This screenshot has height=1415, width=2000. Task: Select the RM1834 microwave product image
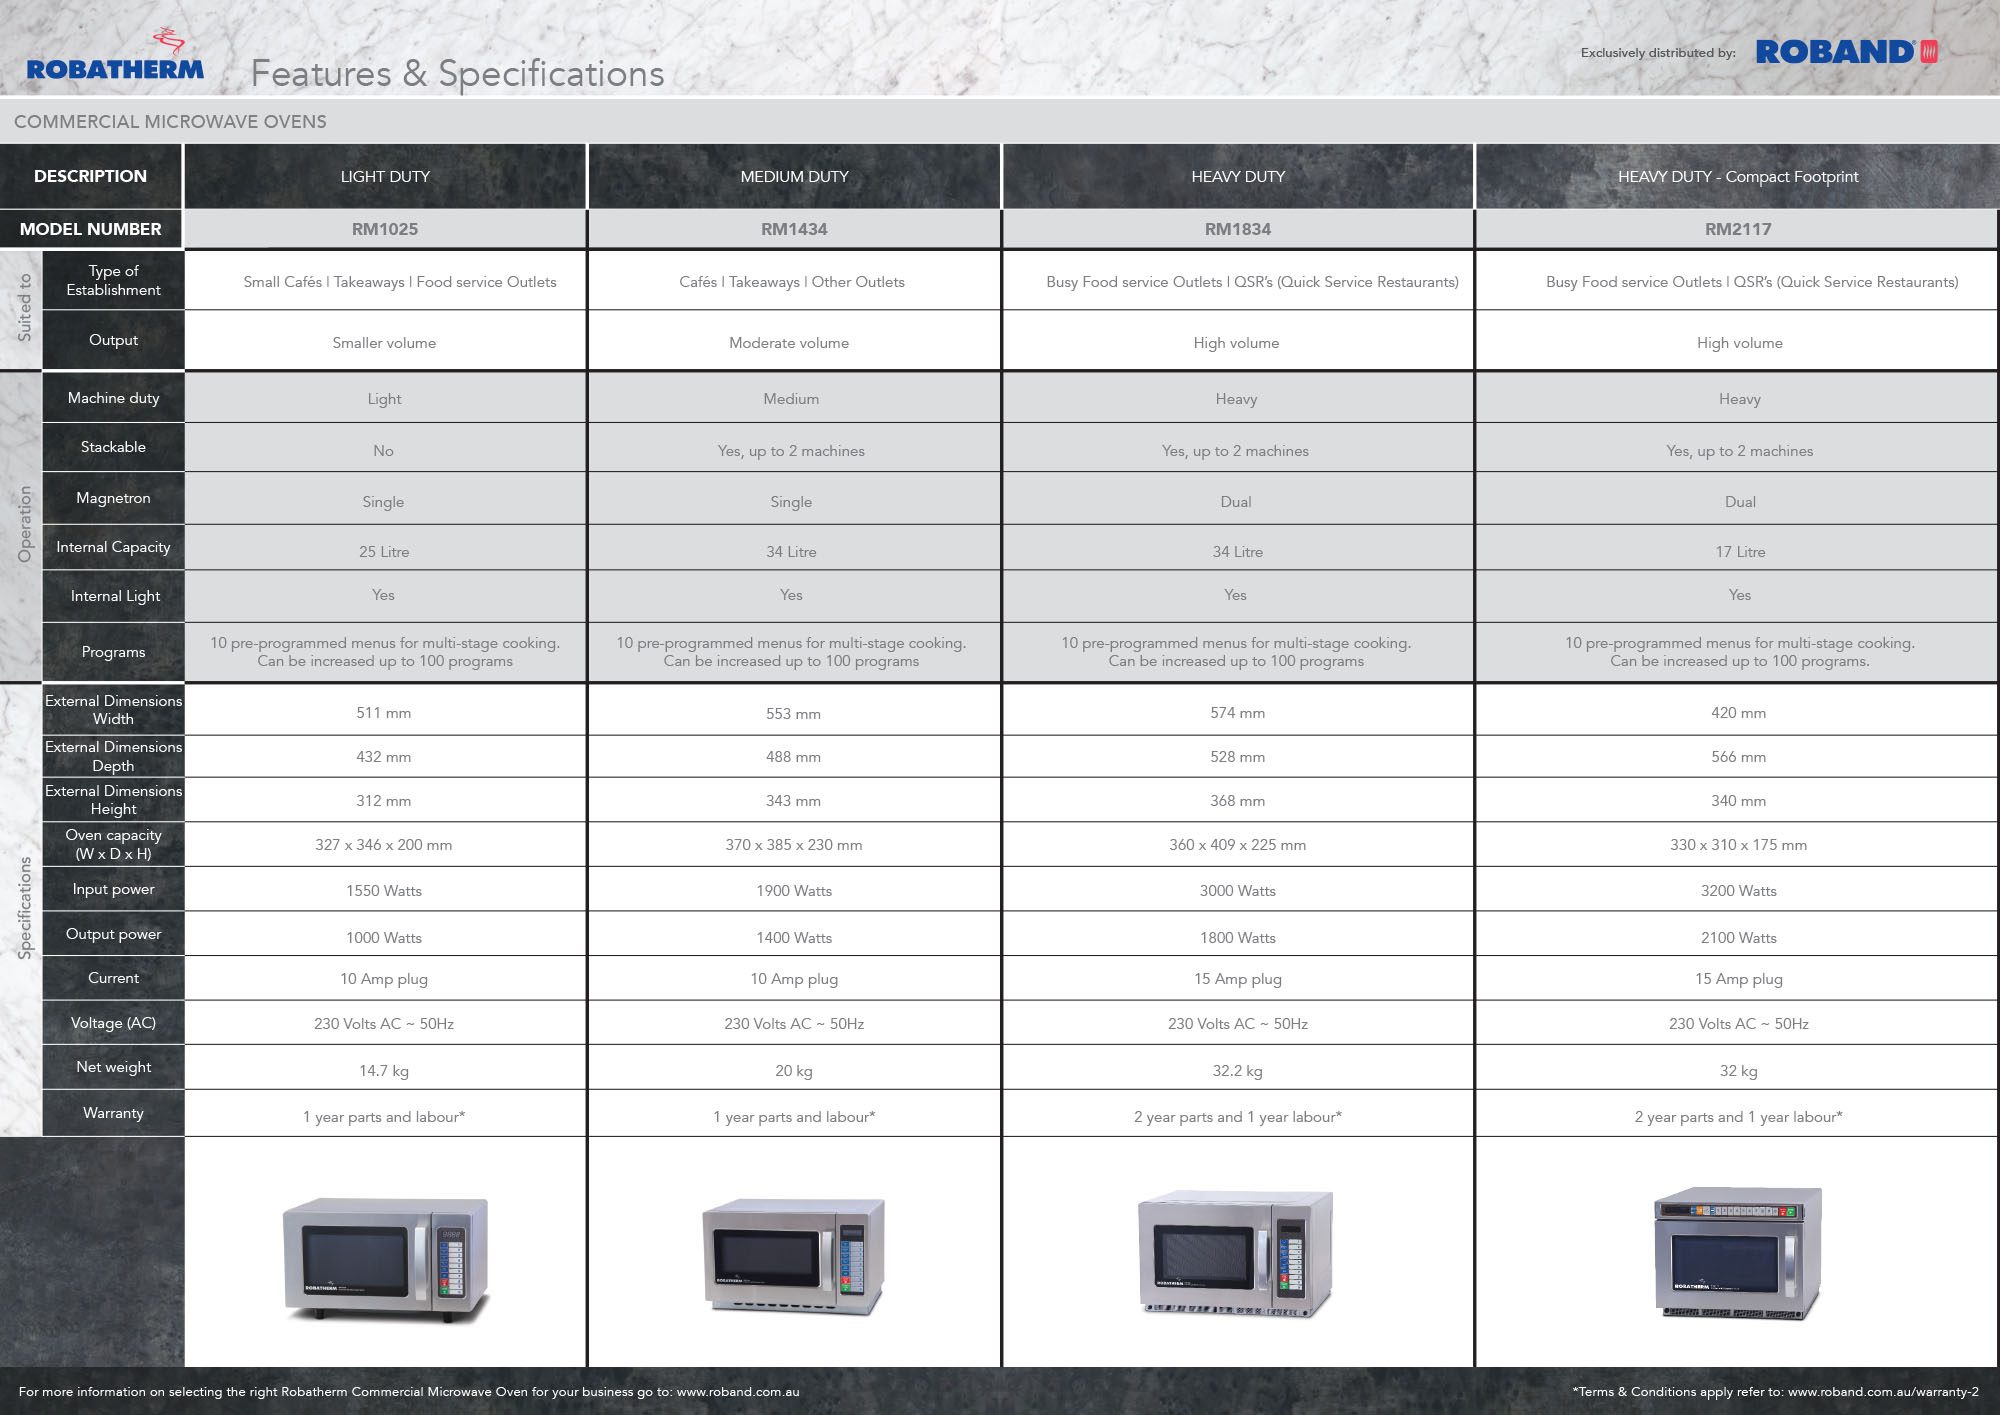point(1236,1254)
